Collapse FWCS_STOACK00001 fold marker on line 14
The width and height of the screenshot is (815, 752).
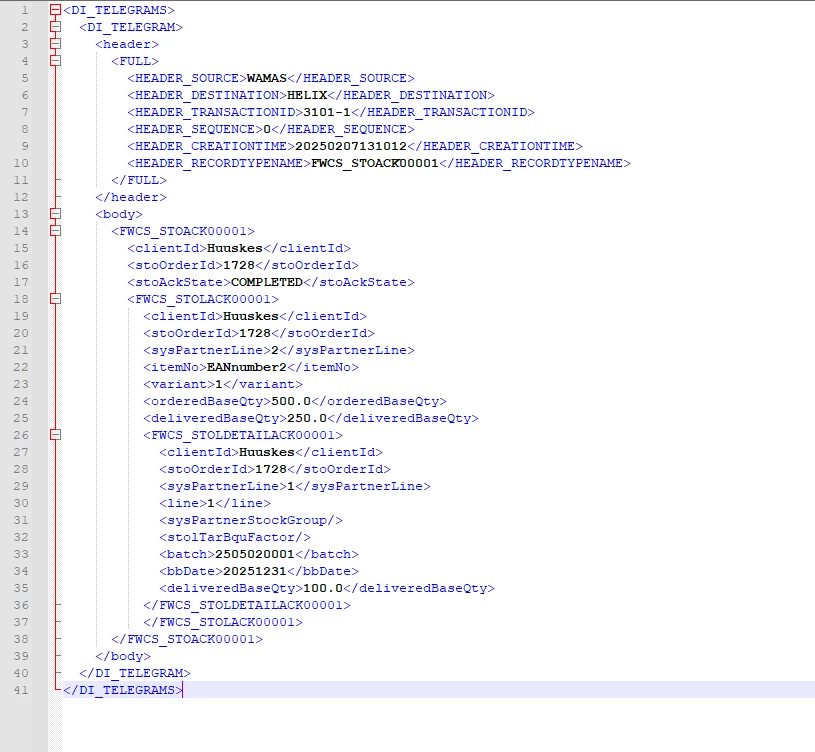pyautogui.click(x=55, y=231)
